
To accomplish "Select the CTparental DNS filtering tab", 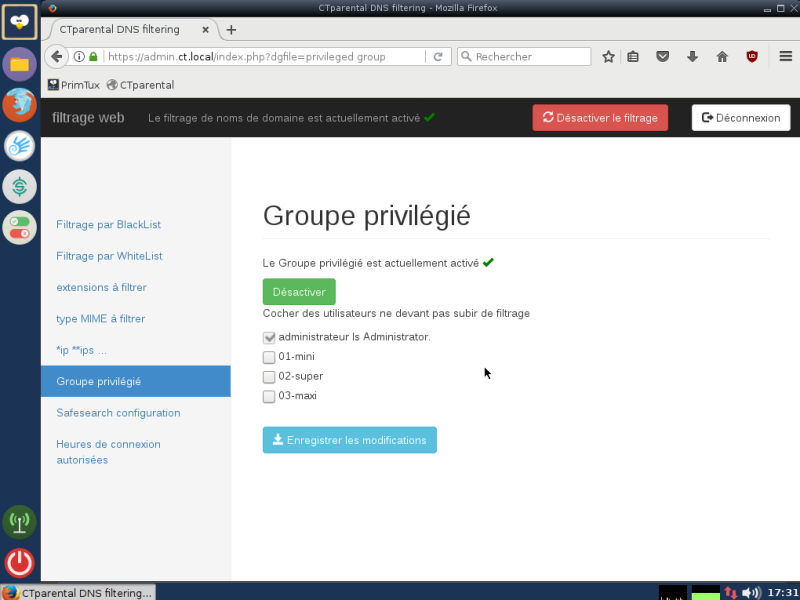I will (x=132, y=30).
